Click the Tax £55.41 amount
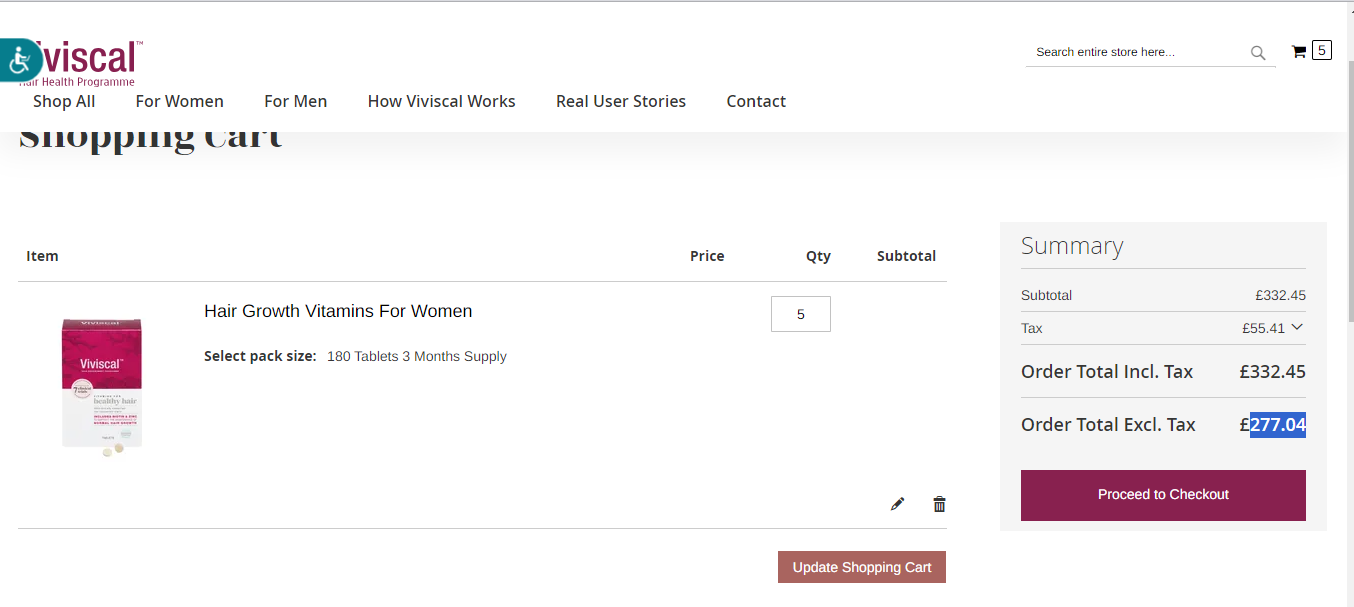1354x607 pixels. [x=1263, y=328]
